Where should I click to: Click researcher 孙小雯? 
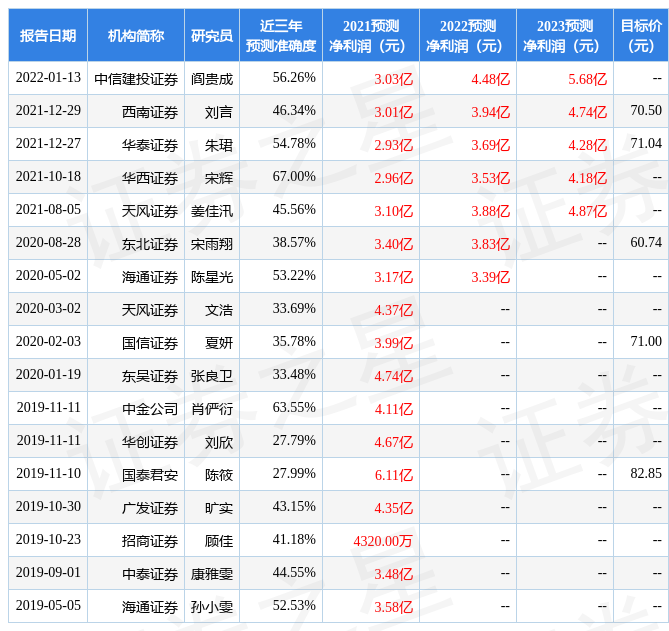(x=212, y=607)
